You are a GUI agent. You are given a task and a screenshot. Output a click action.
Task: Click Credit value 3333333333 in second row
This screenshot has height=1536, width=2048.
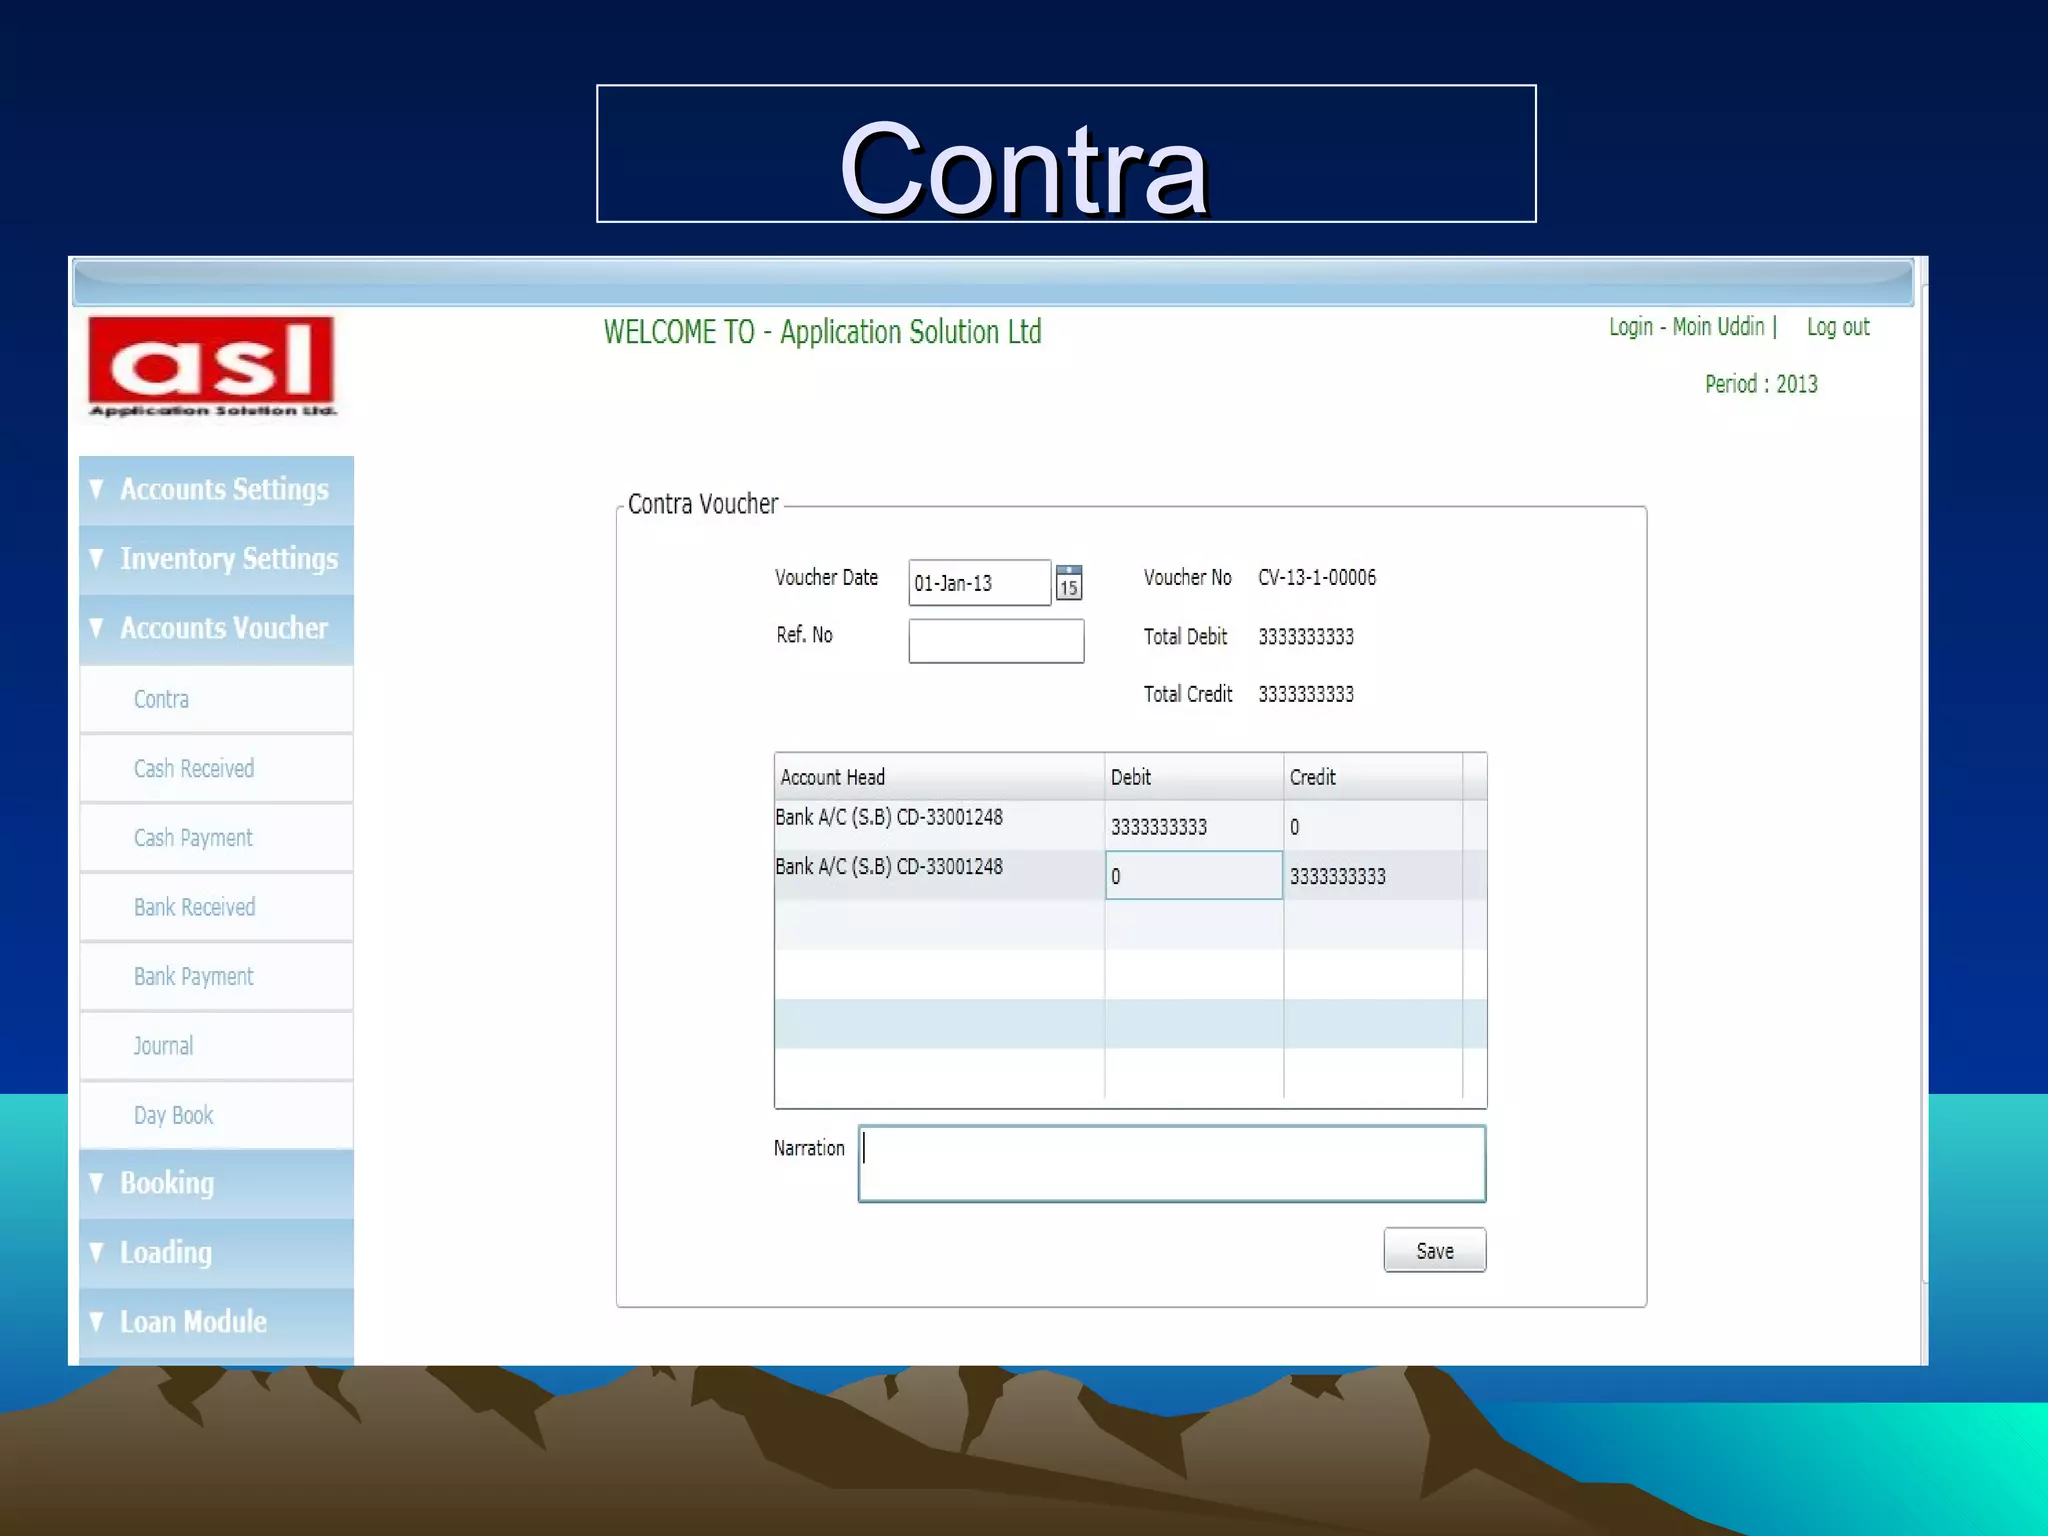pos(1337,876)
